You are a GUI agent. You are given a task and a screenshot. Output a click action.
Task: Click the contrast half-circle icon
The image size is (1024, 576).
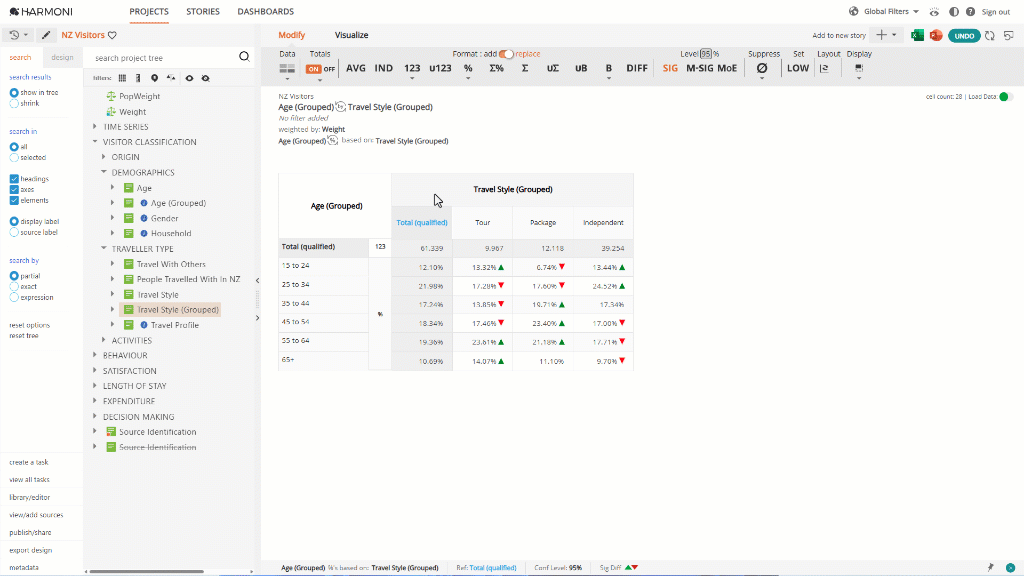click(954, 12)
